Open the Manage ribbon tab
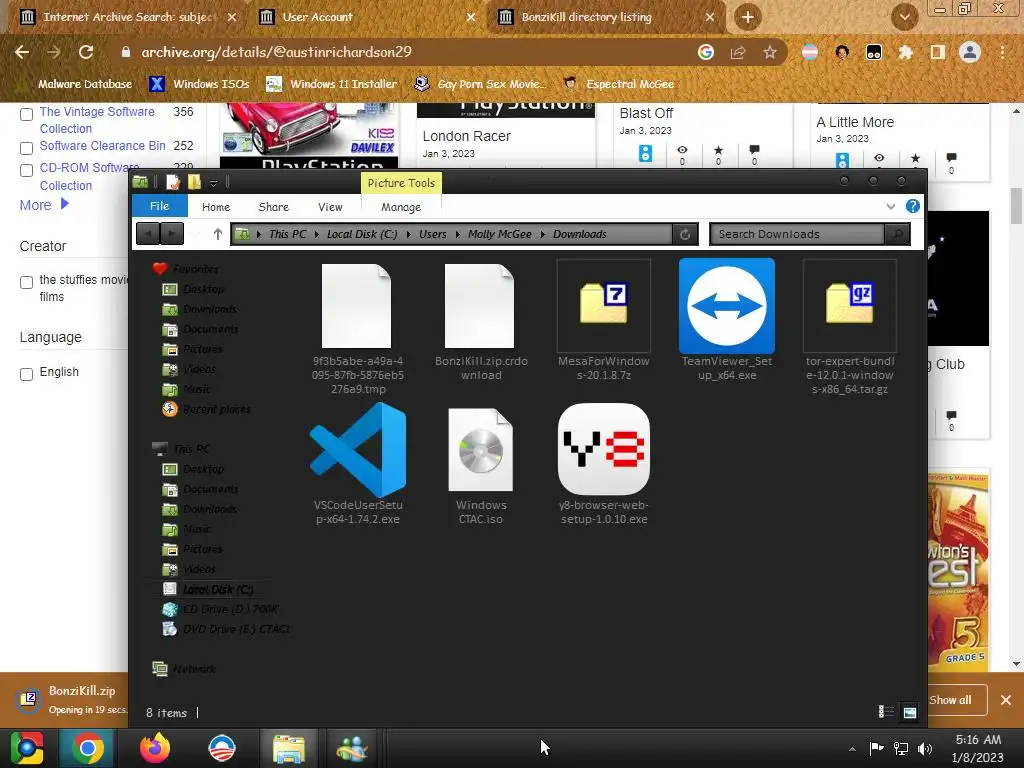This screenshot has width=1024, height=768. coord(401,207)
